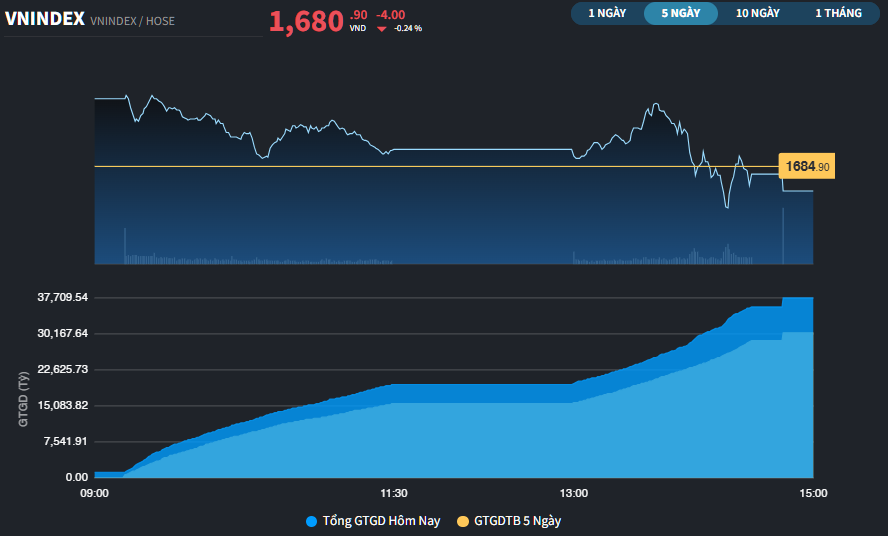Show the 10 NGÀY chart range
The image size is (888, 536).
757,13
